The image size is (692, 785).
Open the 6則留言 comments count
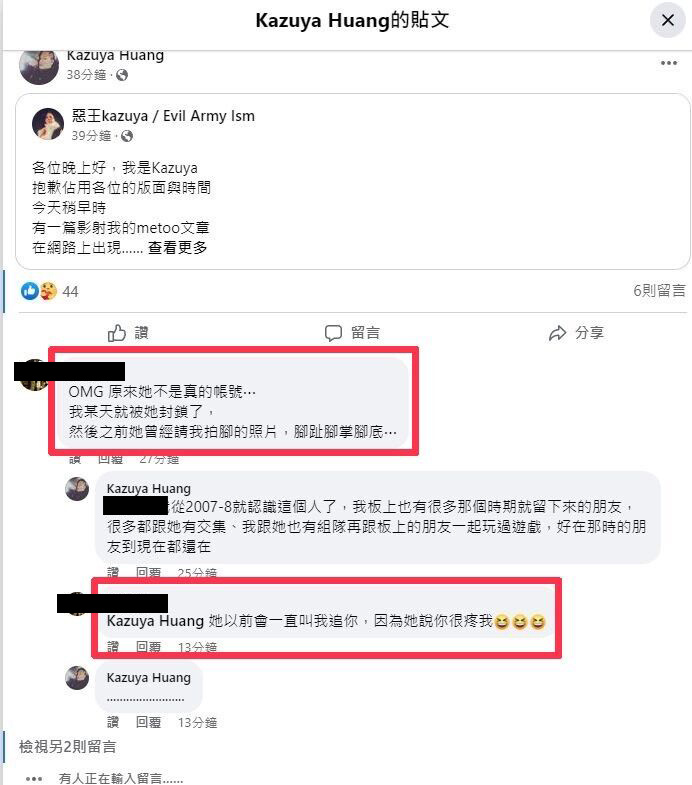pos(659,290)
